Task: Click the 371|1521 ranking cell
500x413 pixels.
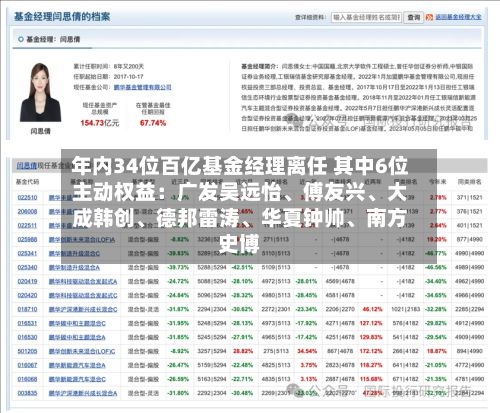Action: click(x=470, y=198)
